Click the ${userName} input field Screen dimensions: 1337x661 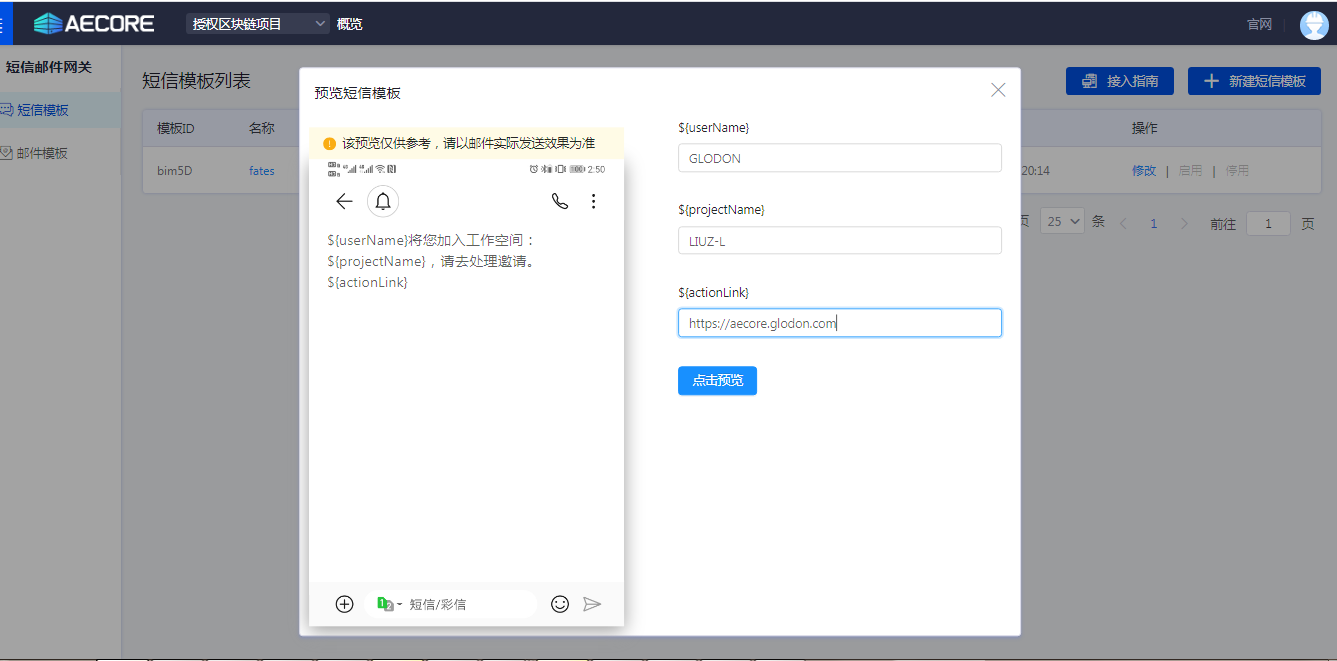click(839, 158)
